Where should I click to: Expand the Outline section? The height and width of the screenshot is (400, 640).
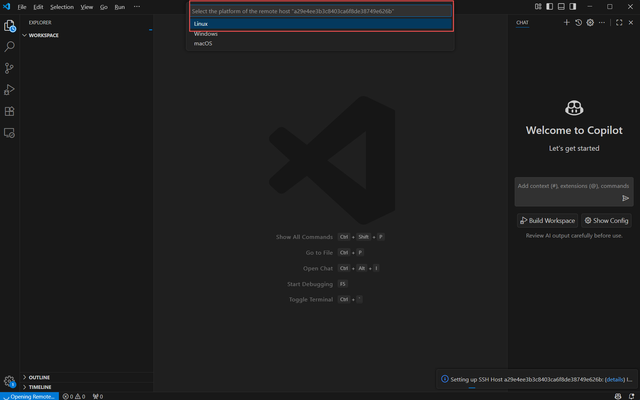pos(40,377)
